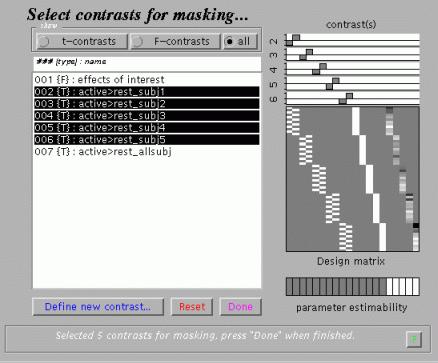Click the parameter estimability bar

[x=353, y=287]
